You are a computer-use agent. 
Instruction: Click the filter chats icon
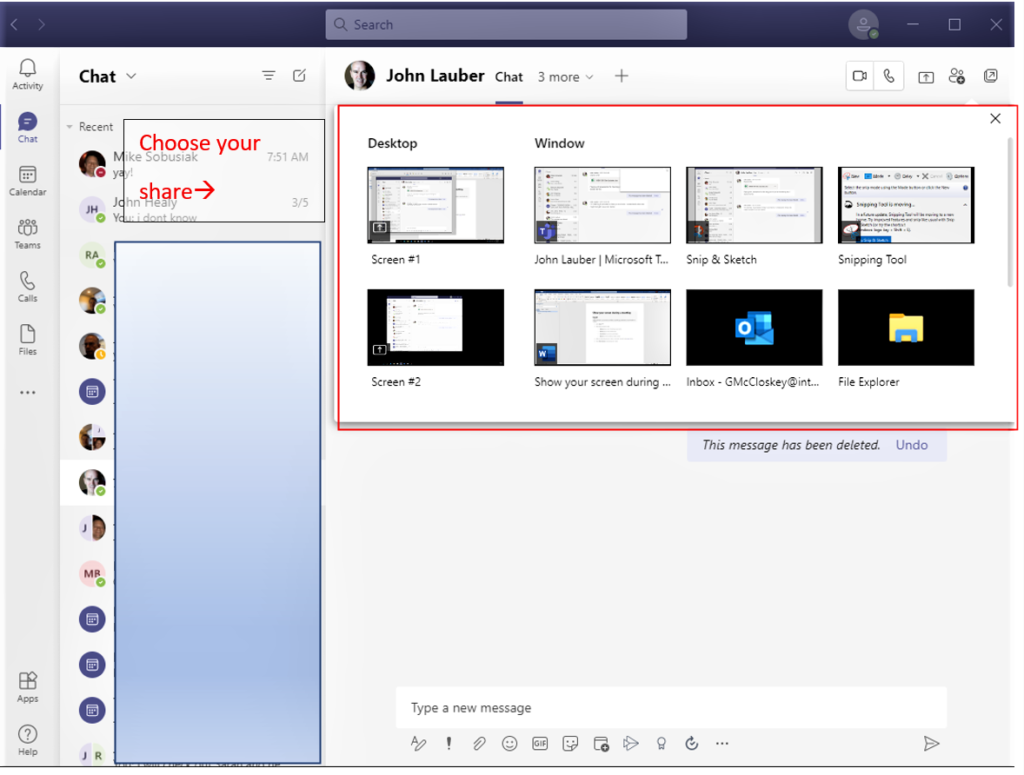[x=268, y=76]
